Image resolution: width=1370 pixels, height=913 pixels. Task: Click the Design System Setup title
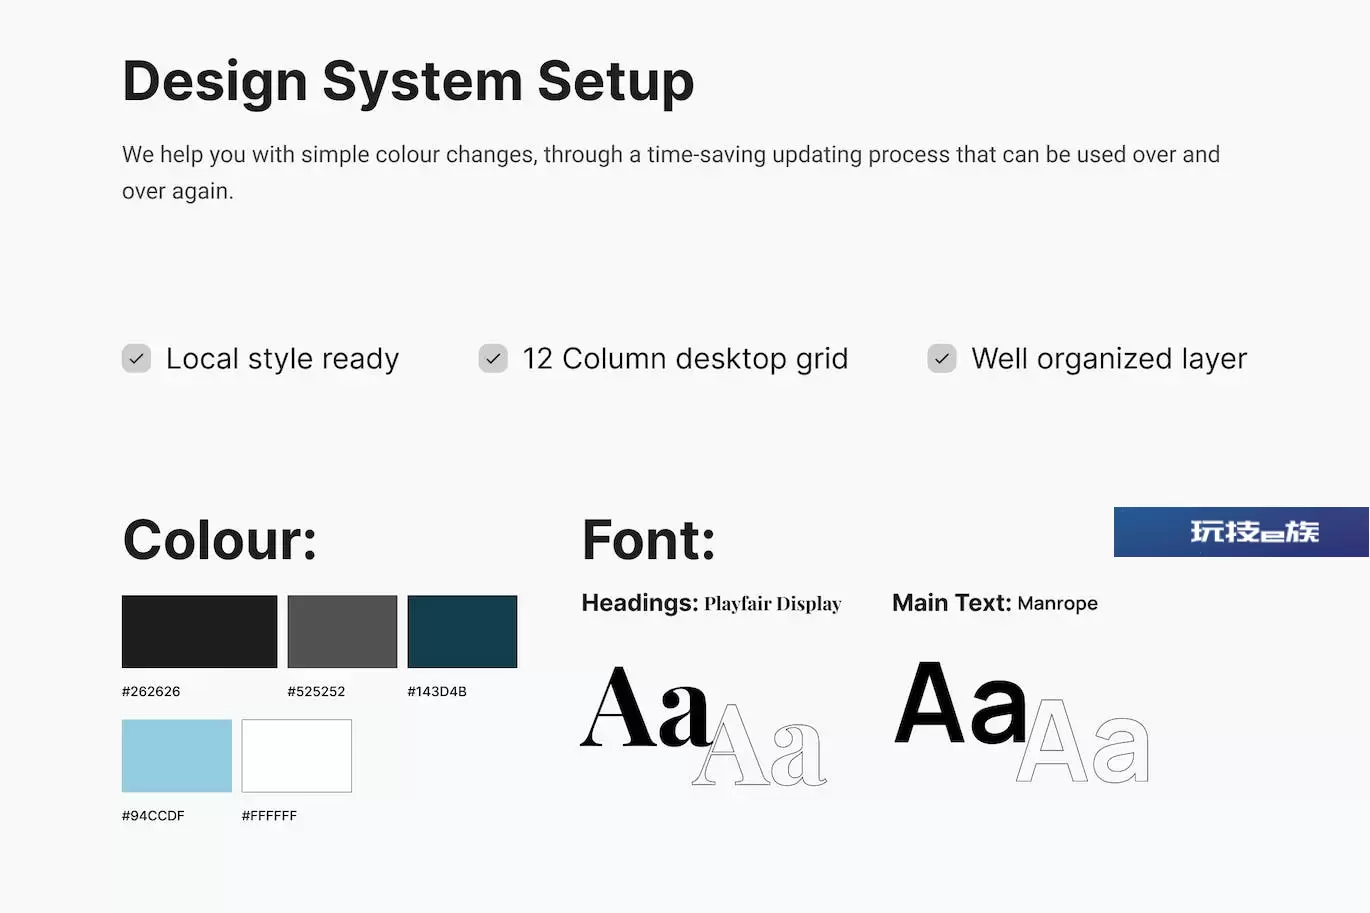pos(408,81)
